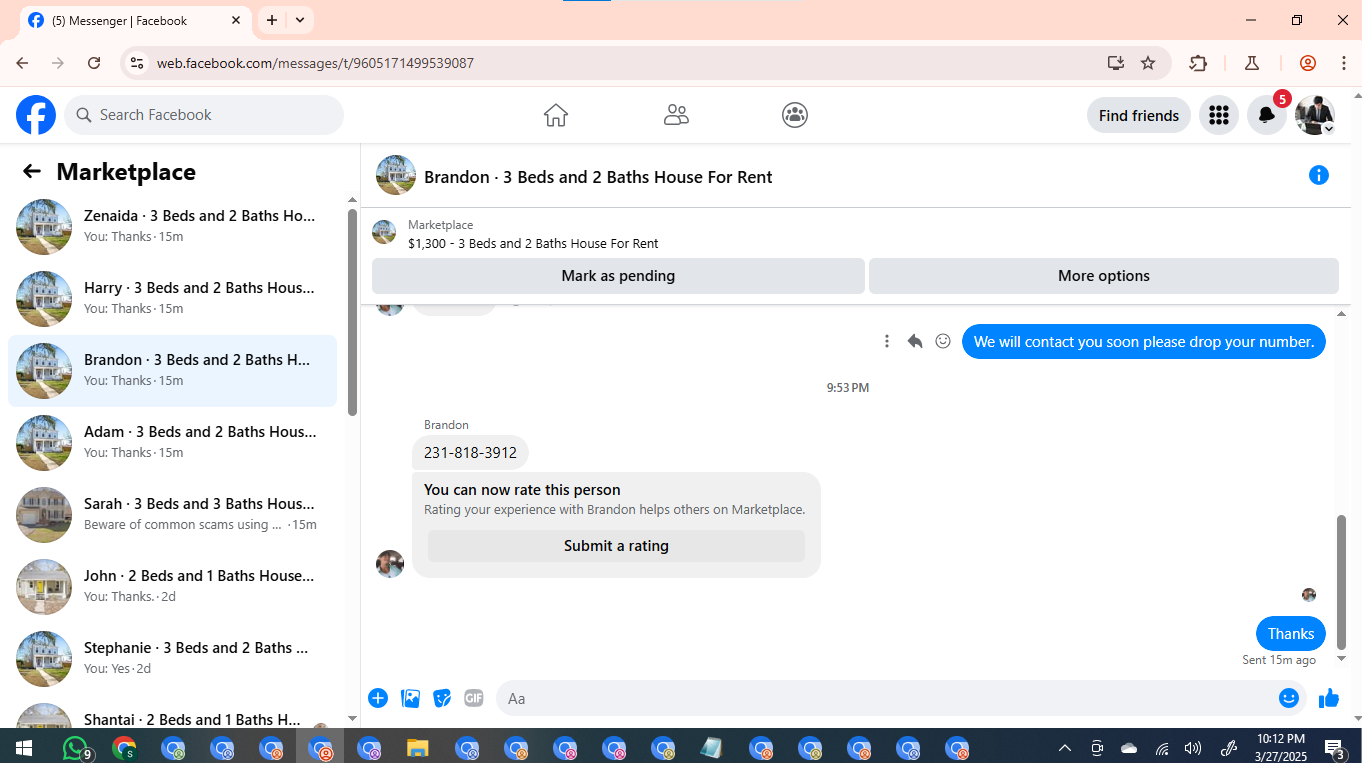Click the browser address bar URL
Image resolution: width=1362 pixels, height=763 pixels.
pyautogui.click(x=315, y=63)
